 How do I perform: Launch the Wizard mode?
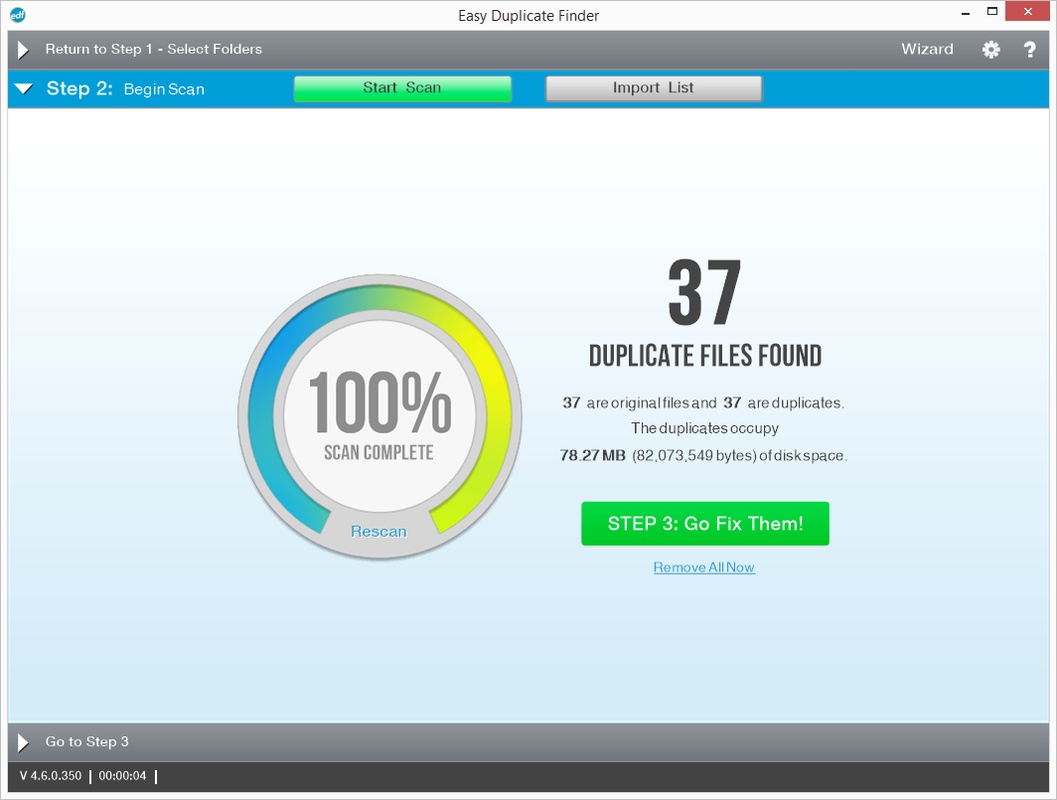927,49
